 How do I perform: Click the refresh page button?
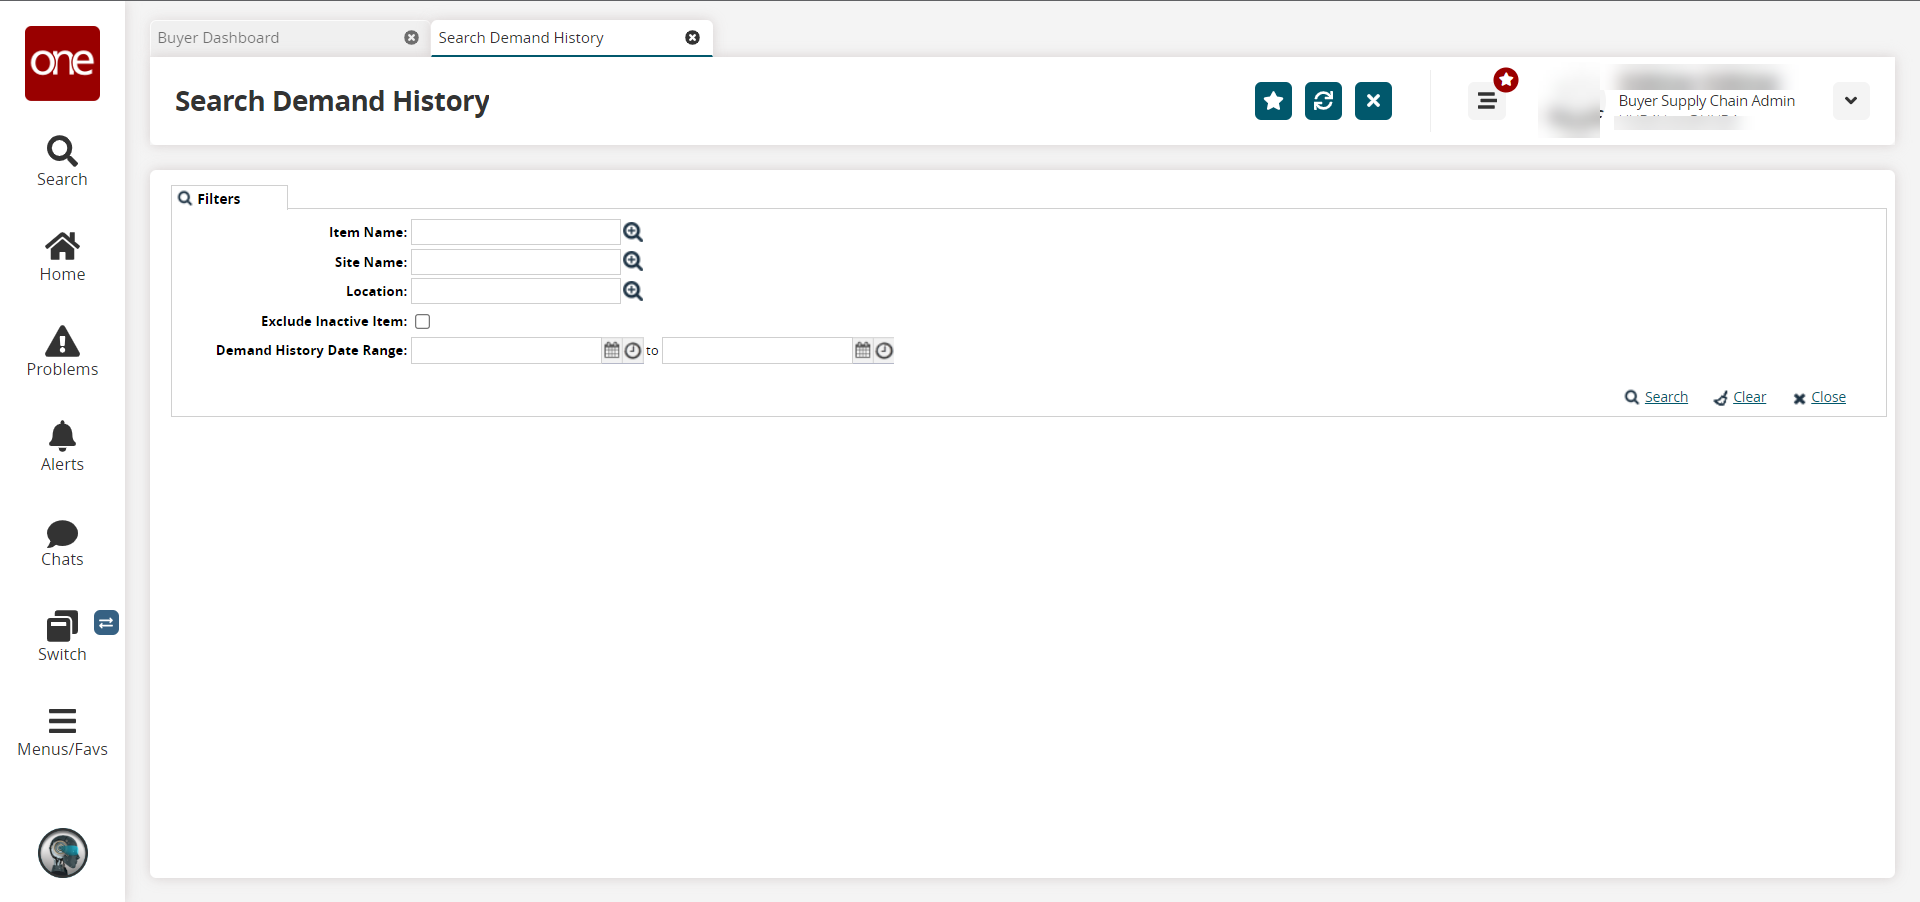[1323, 101]
